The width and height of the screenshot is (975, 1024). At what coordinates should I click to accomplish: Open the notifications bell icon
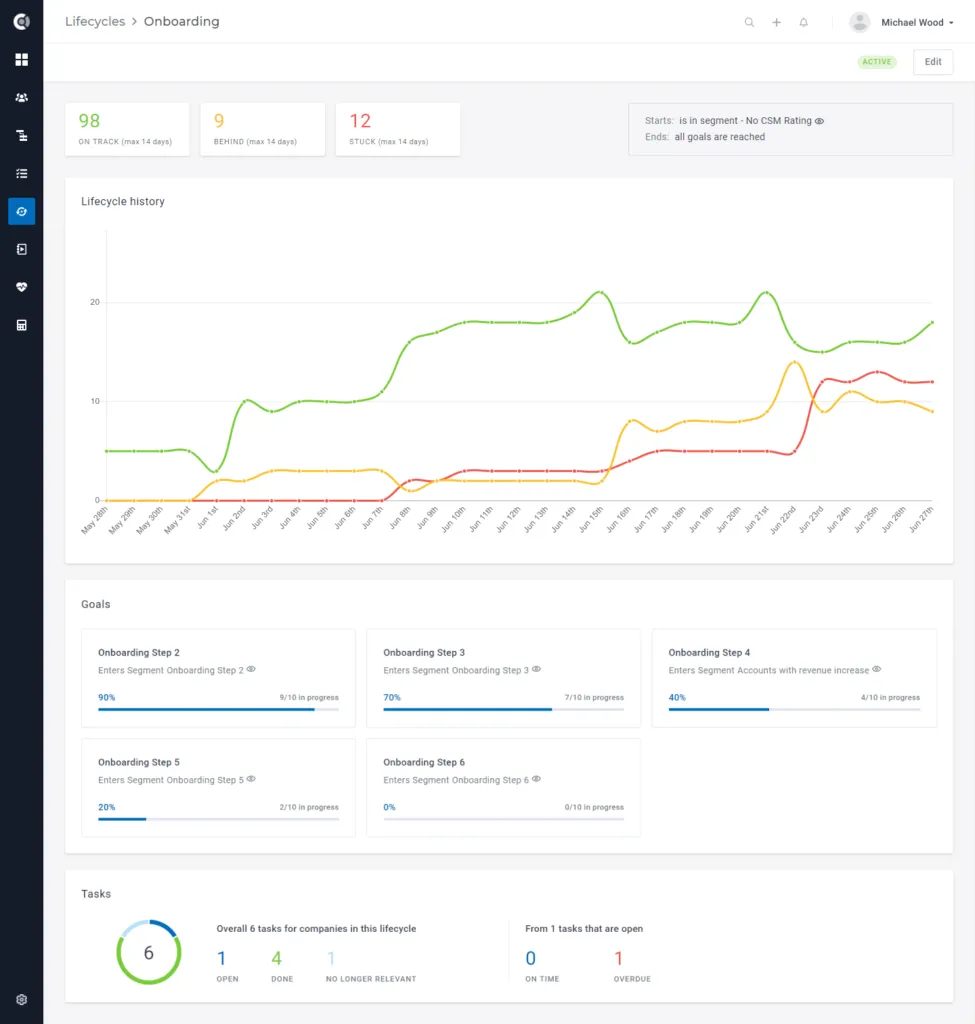click(x=804, y=22)
